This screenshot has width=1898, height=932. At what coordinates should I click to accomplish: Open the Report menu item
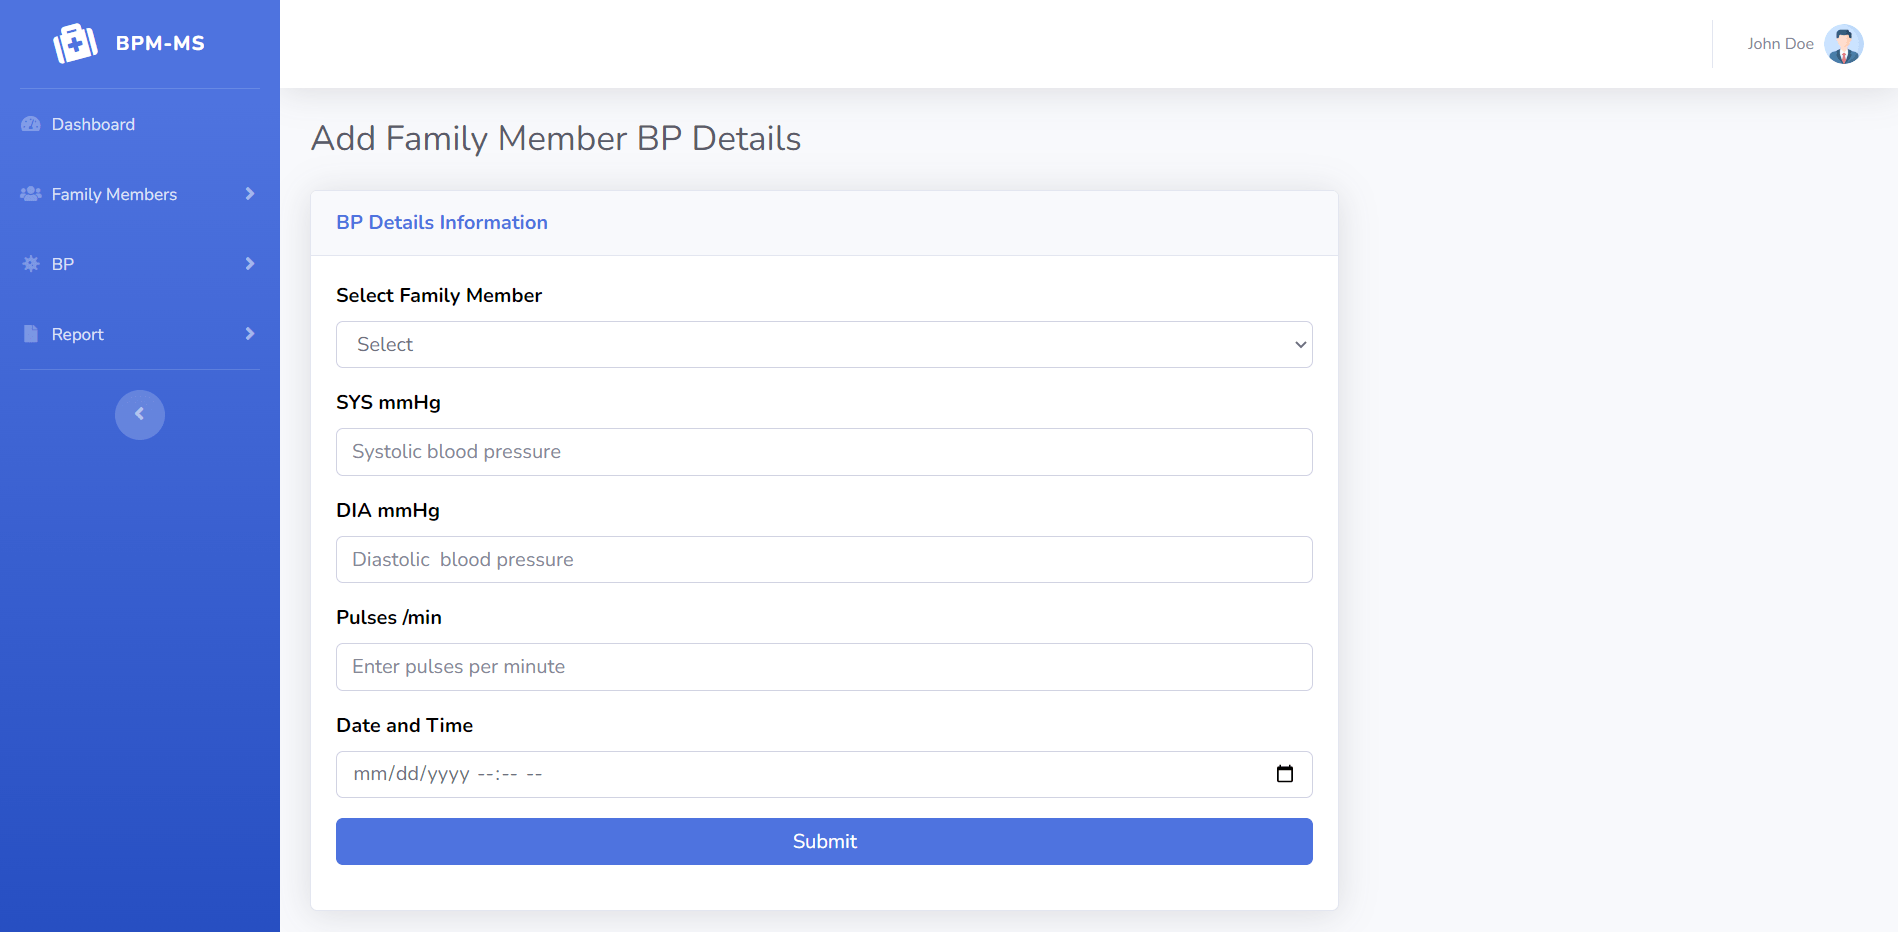pyautogui.click(x=78, y=334)
